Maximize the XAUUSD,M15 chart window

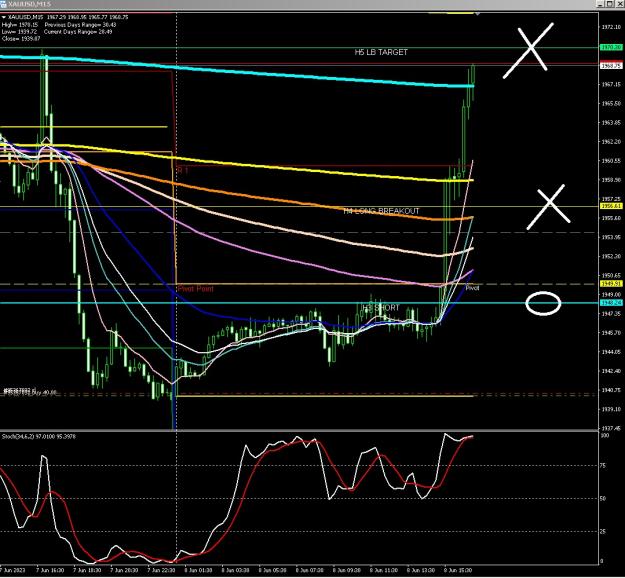click(610, 4)
